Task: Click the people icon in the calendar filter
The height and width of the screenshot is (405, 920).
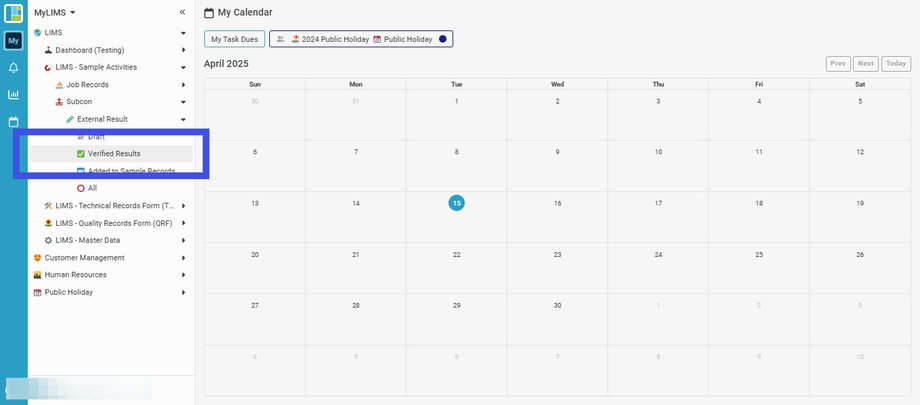Action: pyautogui.click(x=280, y=39)
